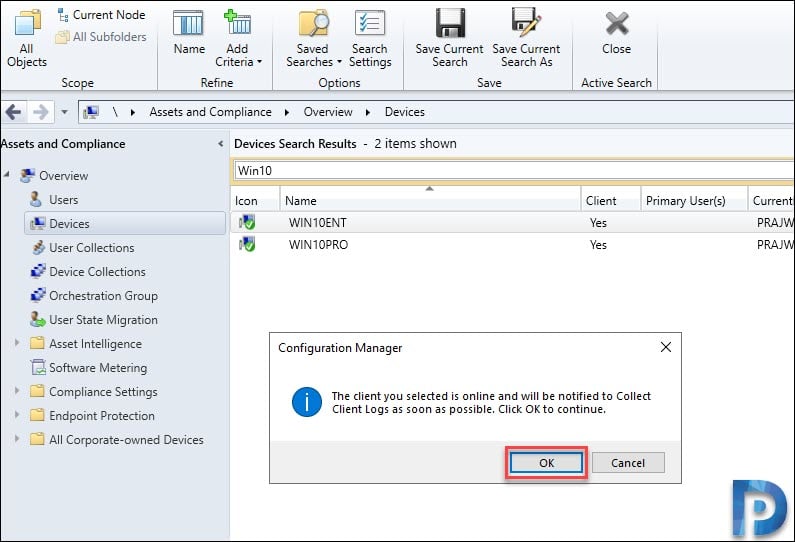
Task: Select Endpoint Protection folder
Action: tap(102, 416)
